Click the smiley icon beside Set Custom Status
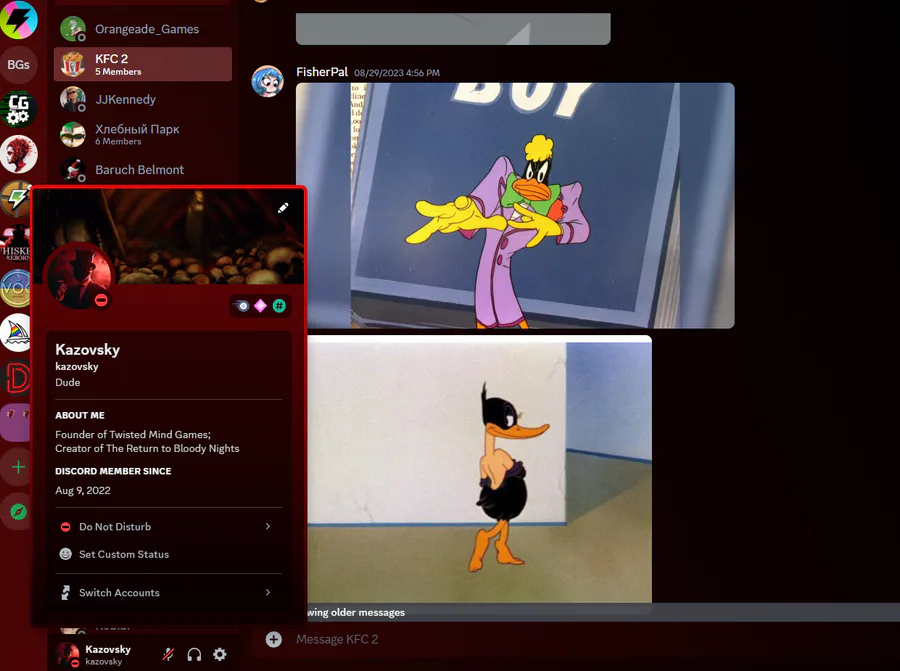The height and width of the screenshot is (671, 900). click(x=66, y=554)
